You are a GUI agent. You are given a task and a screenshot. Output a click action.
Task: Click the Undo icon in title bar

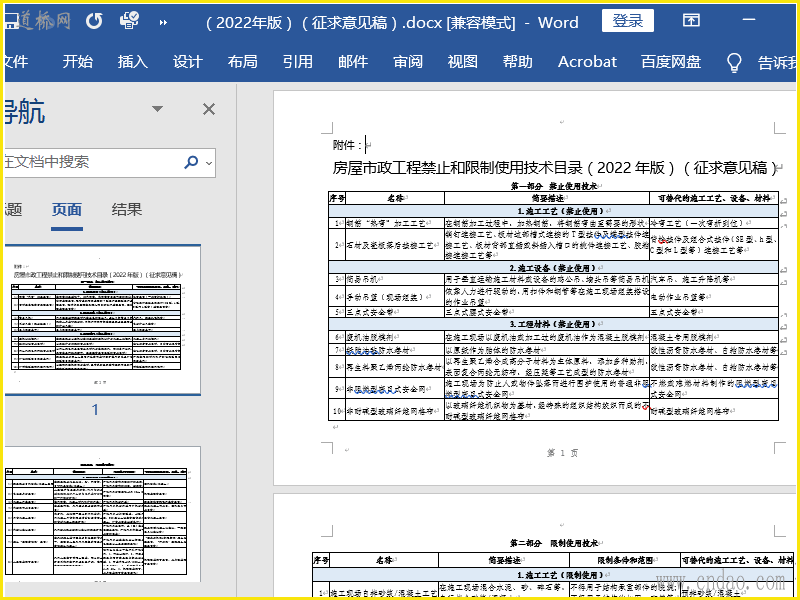(94, 21)
